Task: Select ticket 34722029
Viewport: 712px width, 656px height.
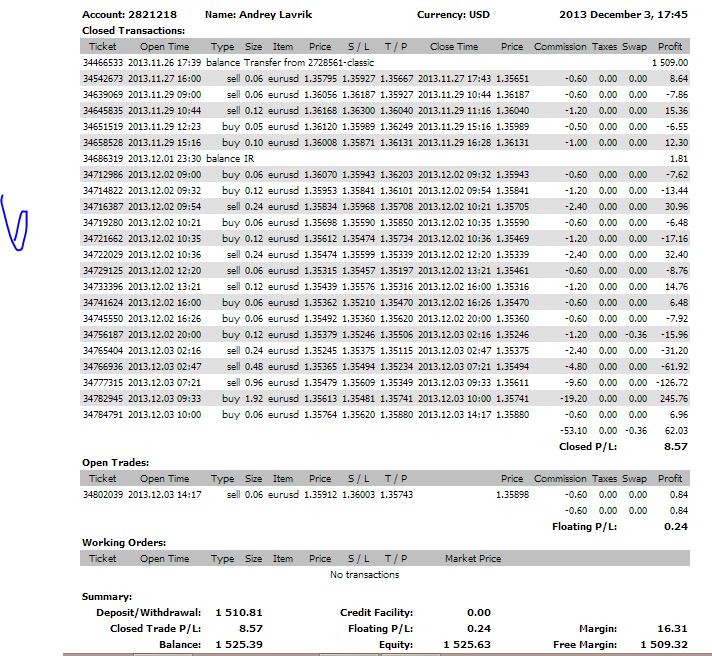Action: pyautogui.click(x=103, y=255)
